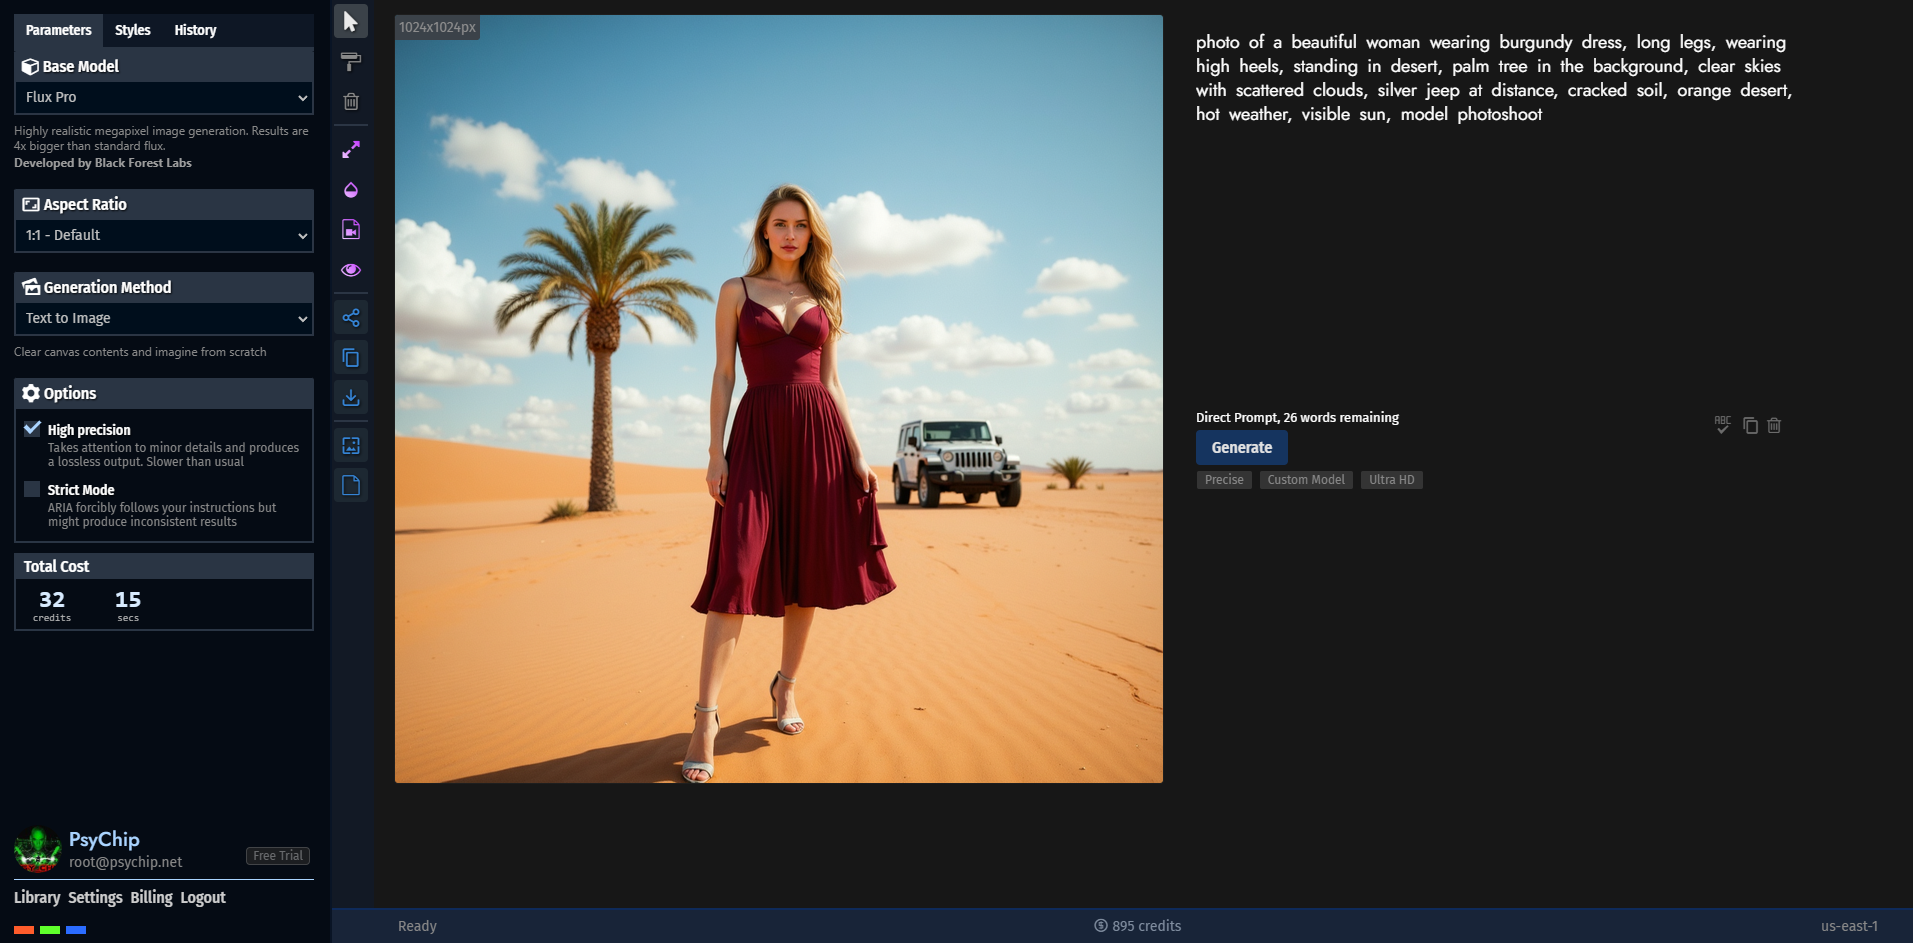Click the share icon in the toolbar
Viewport: 1913px width, 943px height.
pos(351,318)
